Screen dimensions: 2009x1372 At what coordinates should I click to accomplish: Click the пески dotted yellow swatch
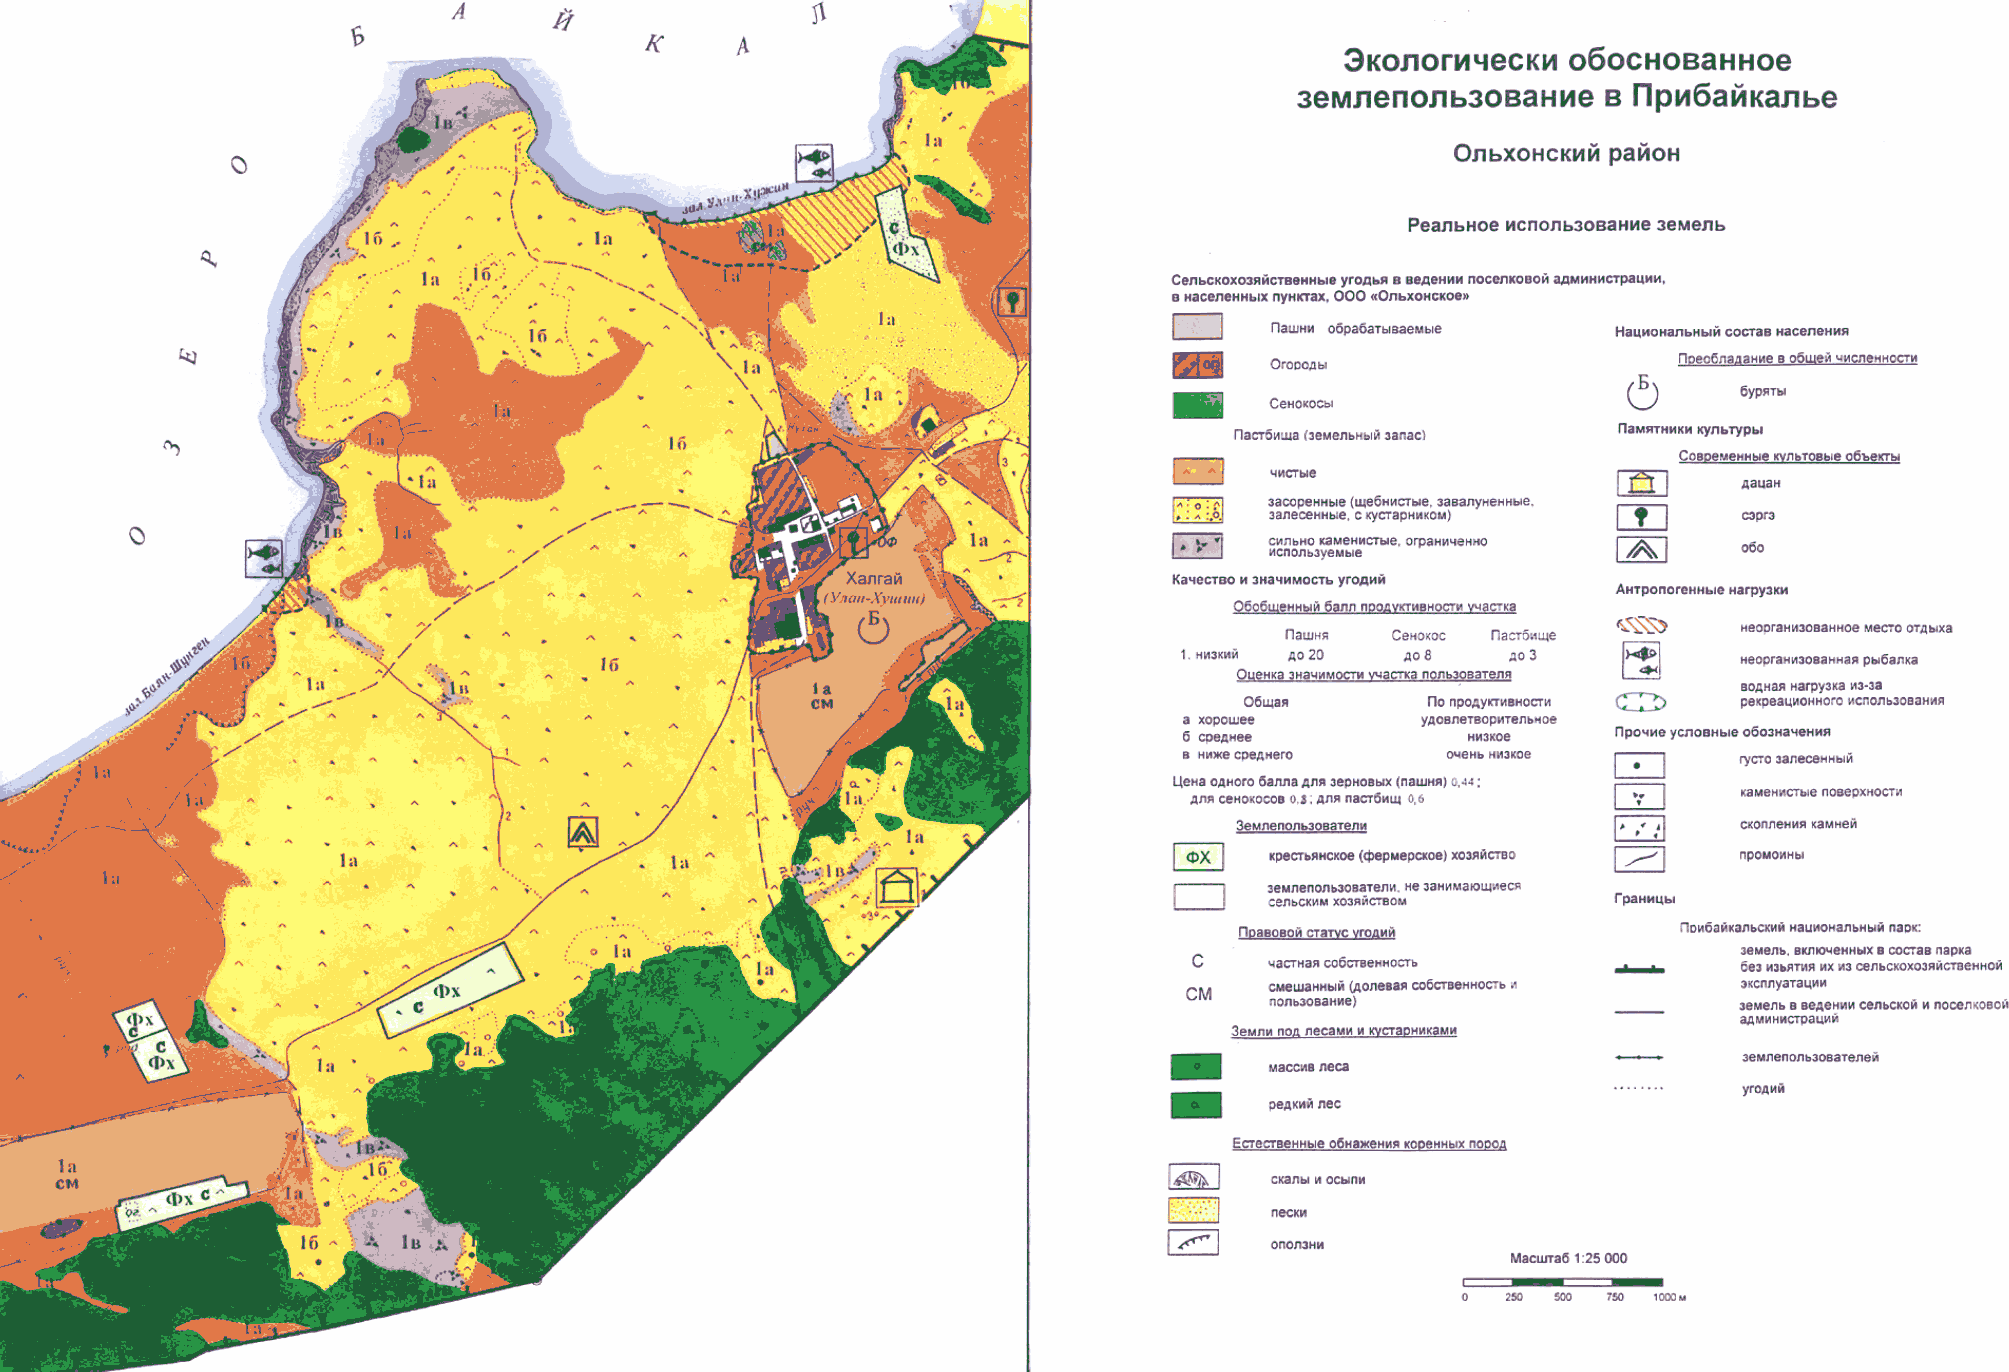click(1194, 1210)
